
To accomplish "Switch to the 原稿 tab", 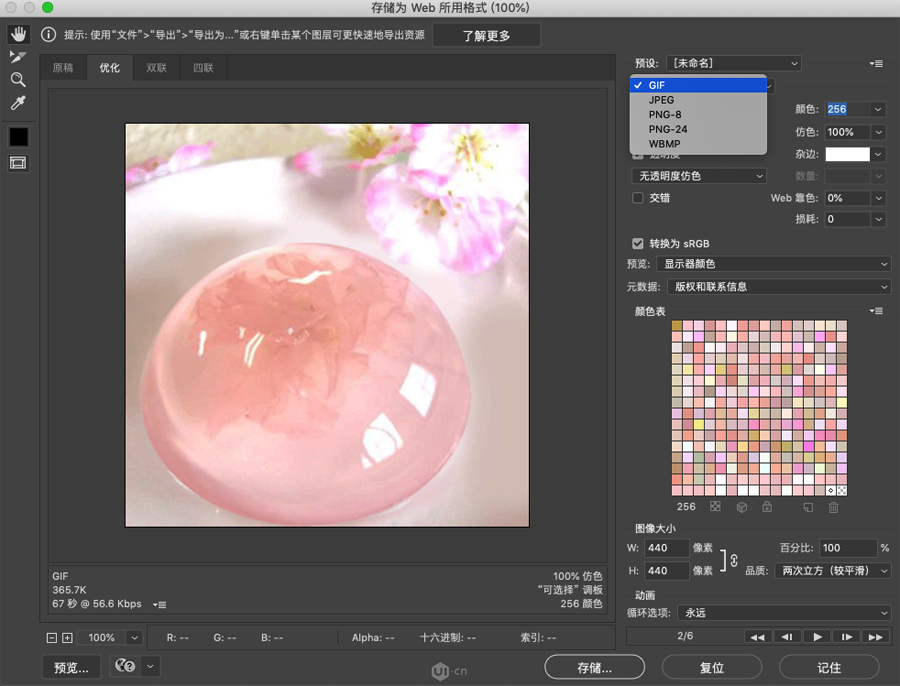I will point(63,68).
